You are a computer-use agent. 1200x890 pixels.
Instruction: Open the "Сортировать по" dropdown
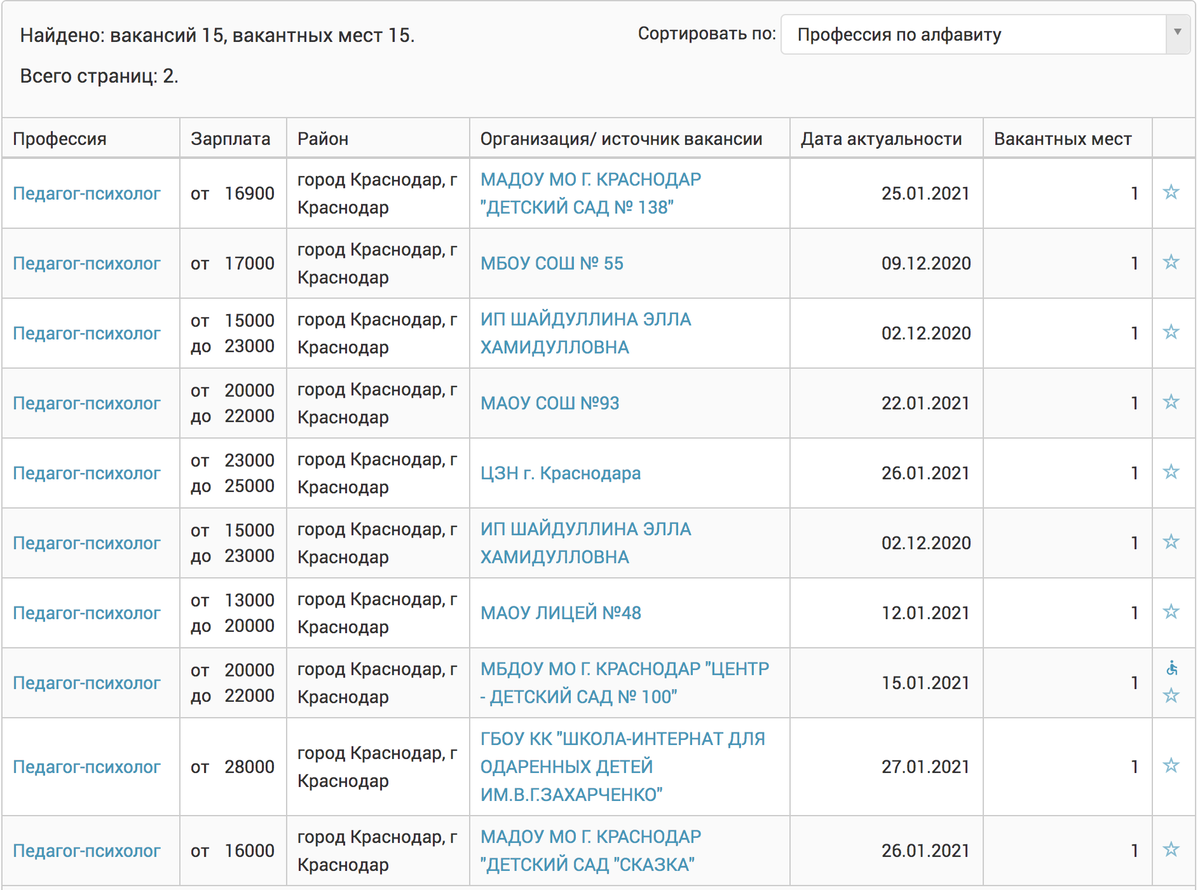click(x=985, y=33)
